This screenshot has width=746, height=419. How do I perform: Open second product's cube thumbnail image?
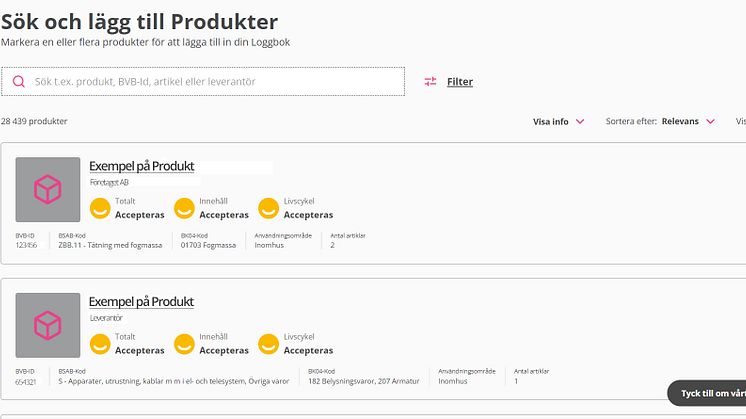pos(48,325)
